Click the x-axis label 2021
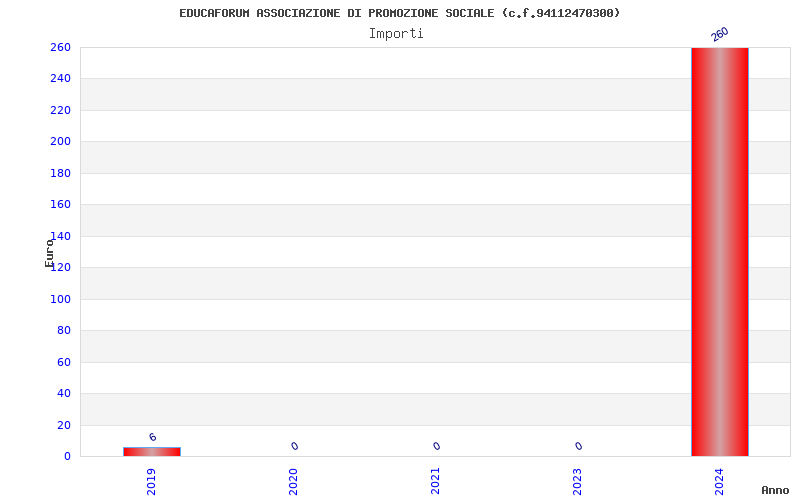 coord(435,482)
